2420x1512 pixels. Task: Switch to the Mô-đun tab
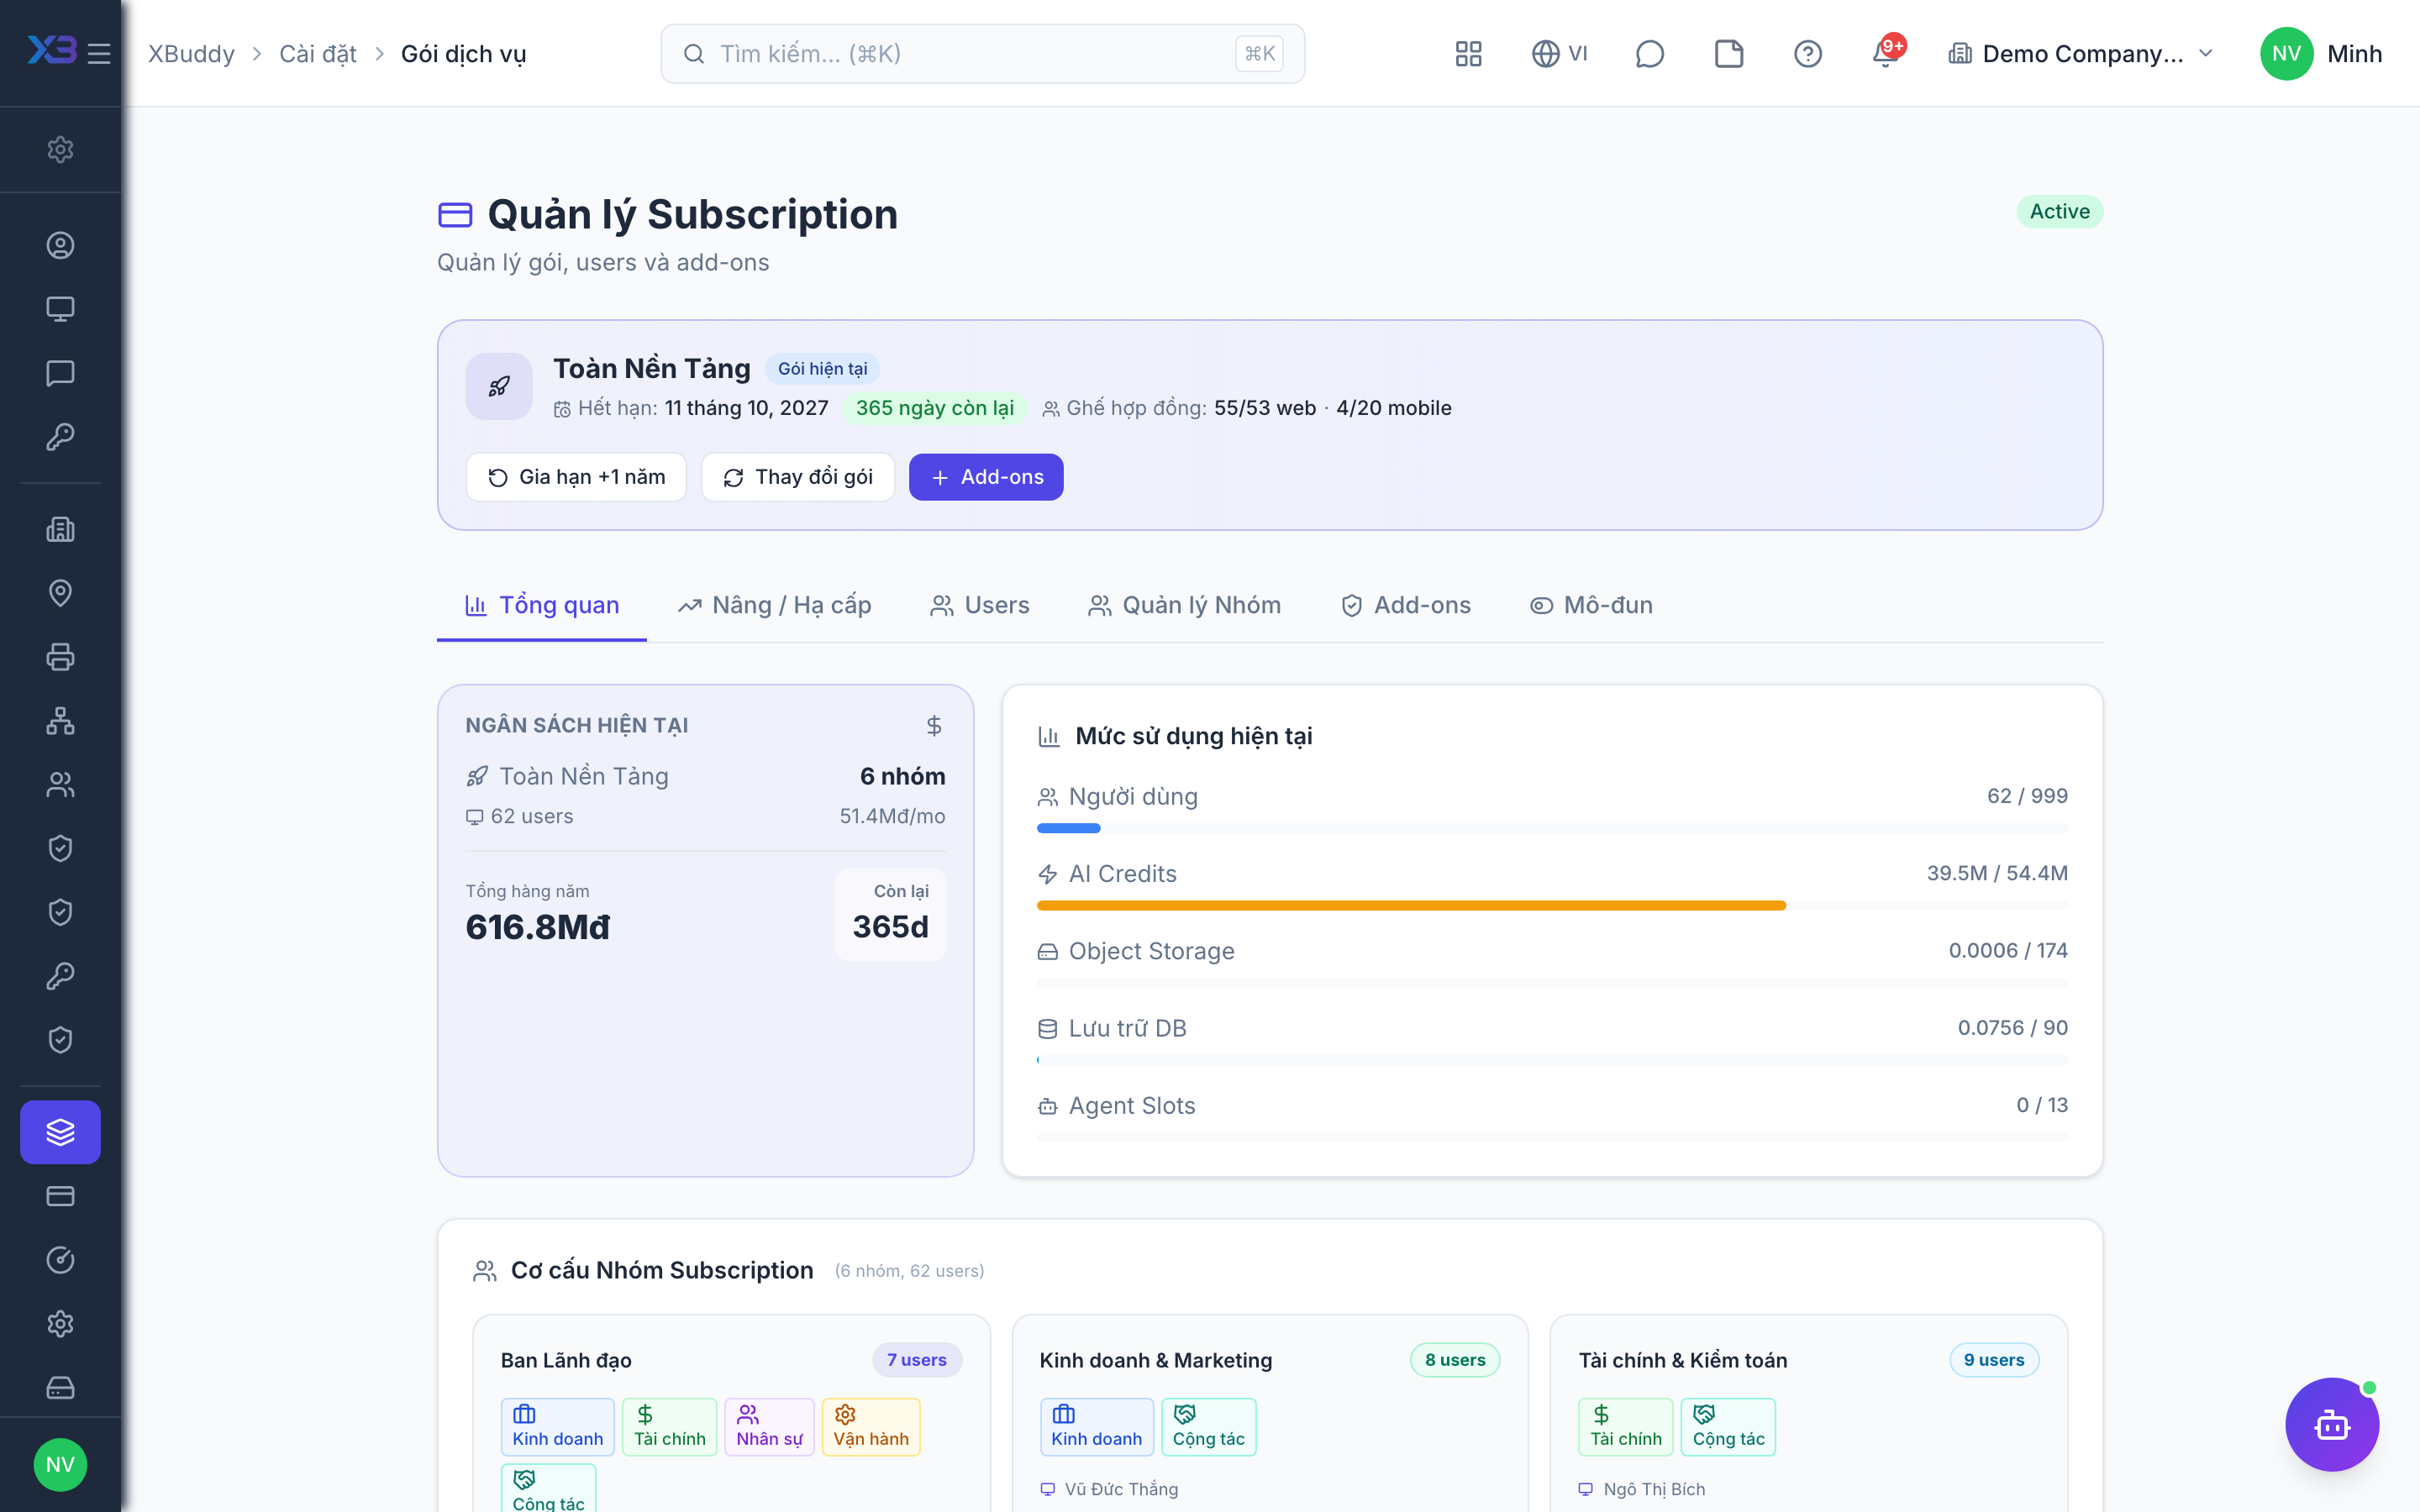coord(1592,605)
